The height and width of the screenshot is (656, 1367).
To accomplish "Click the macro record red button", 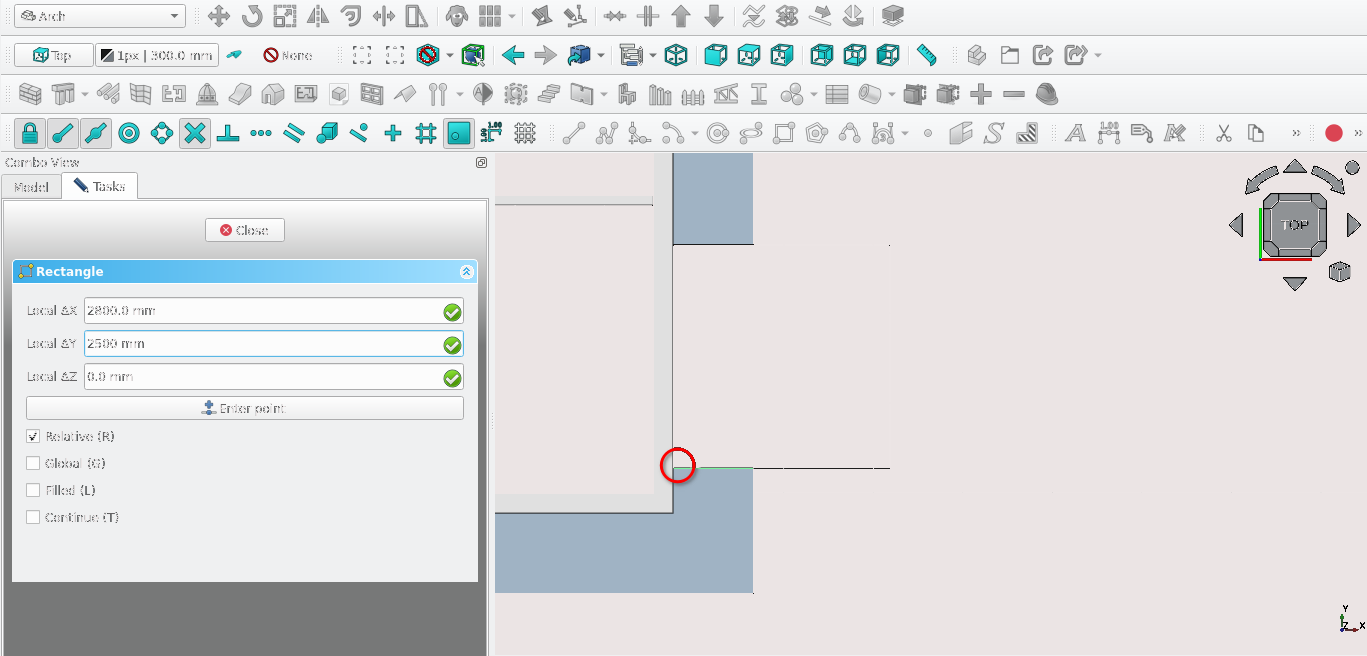I will pos(1333,133).
